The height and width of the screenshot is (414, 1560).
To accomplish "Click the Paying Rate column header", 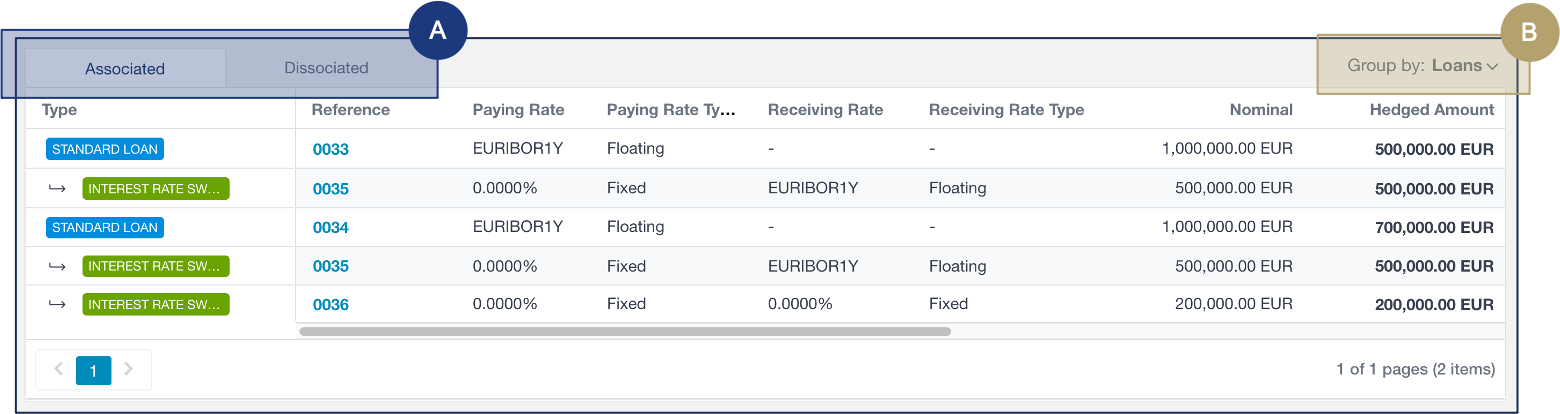I will (x=519, y=110).
